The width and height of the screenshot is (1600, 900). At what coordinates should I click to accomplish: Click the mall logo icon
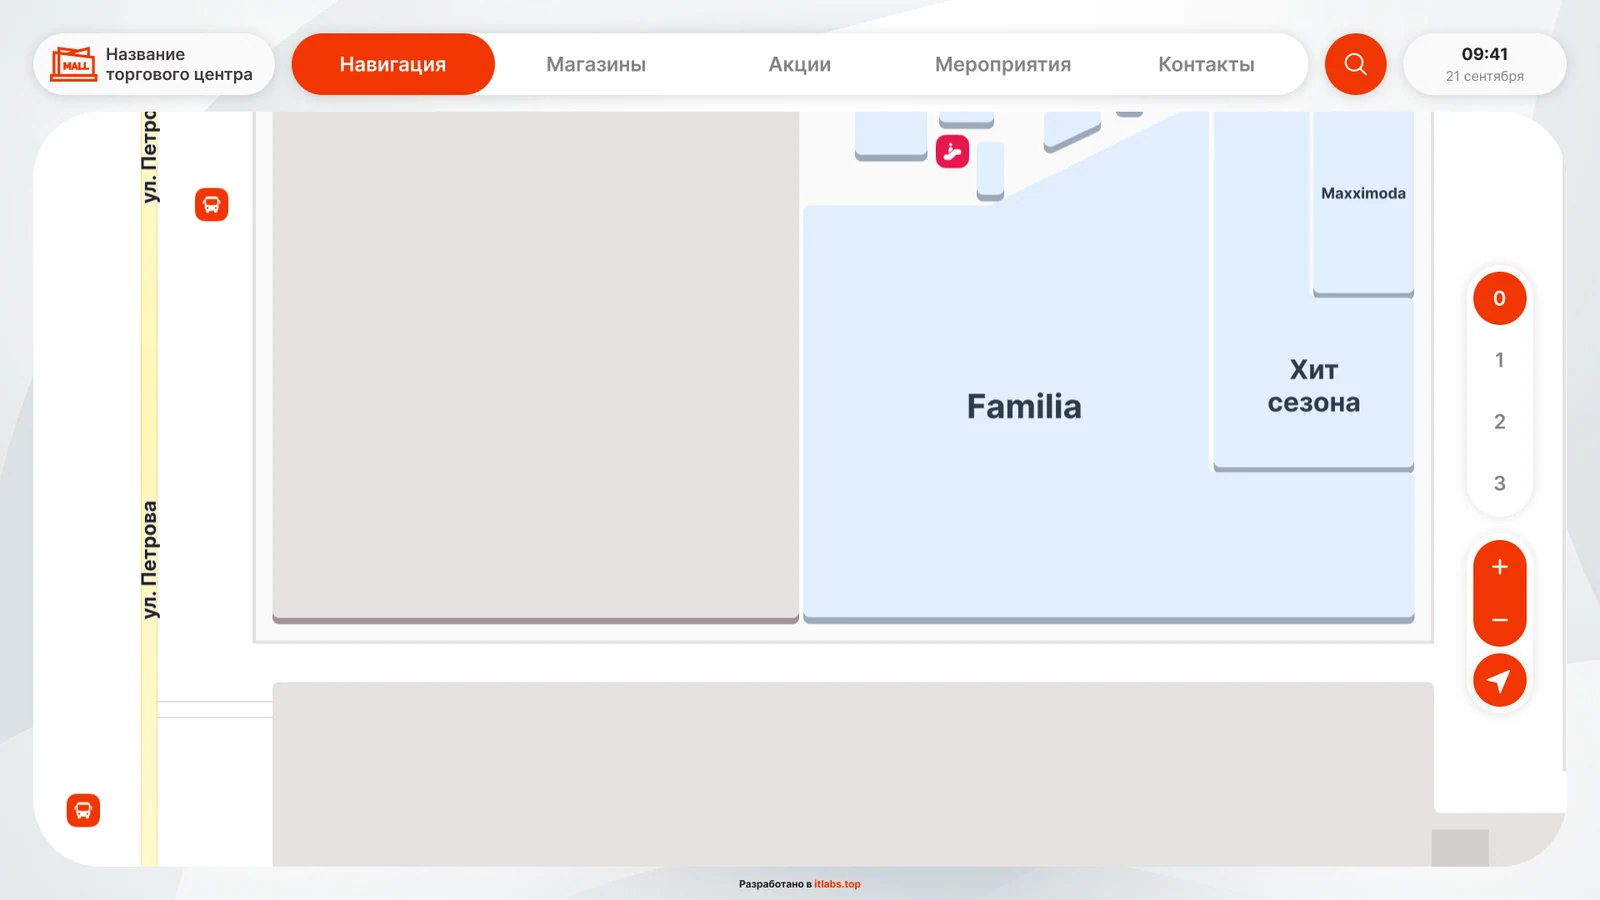tap(74, 64)
